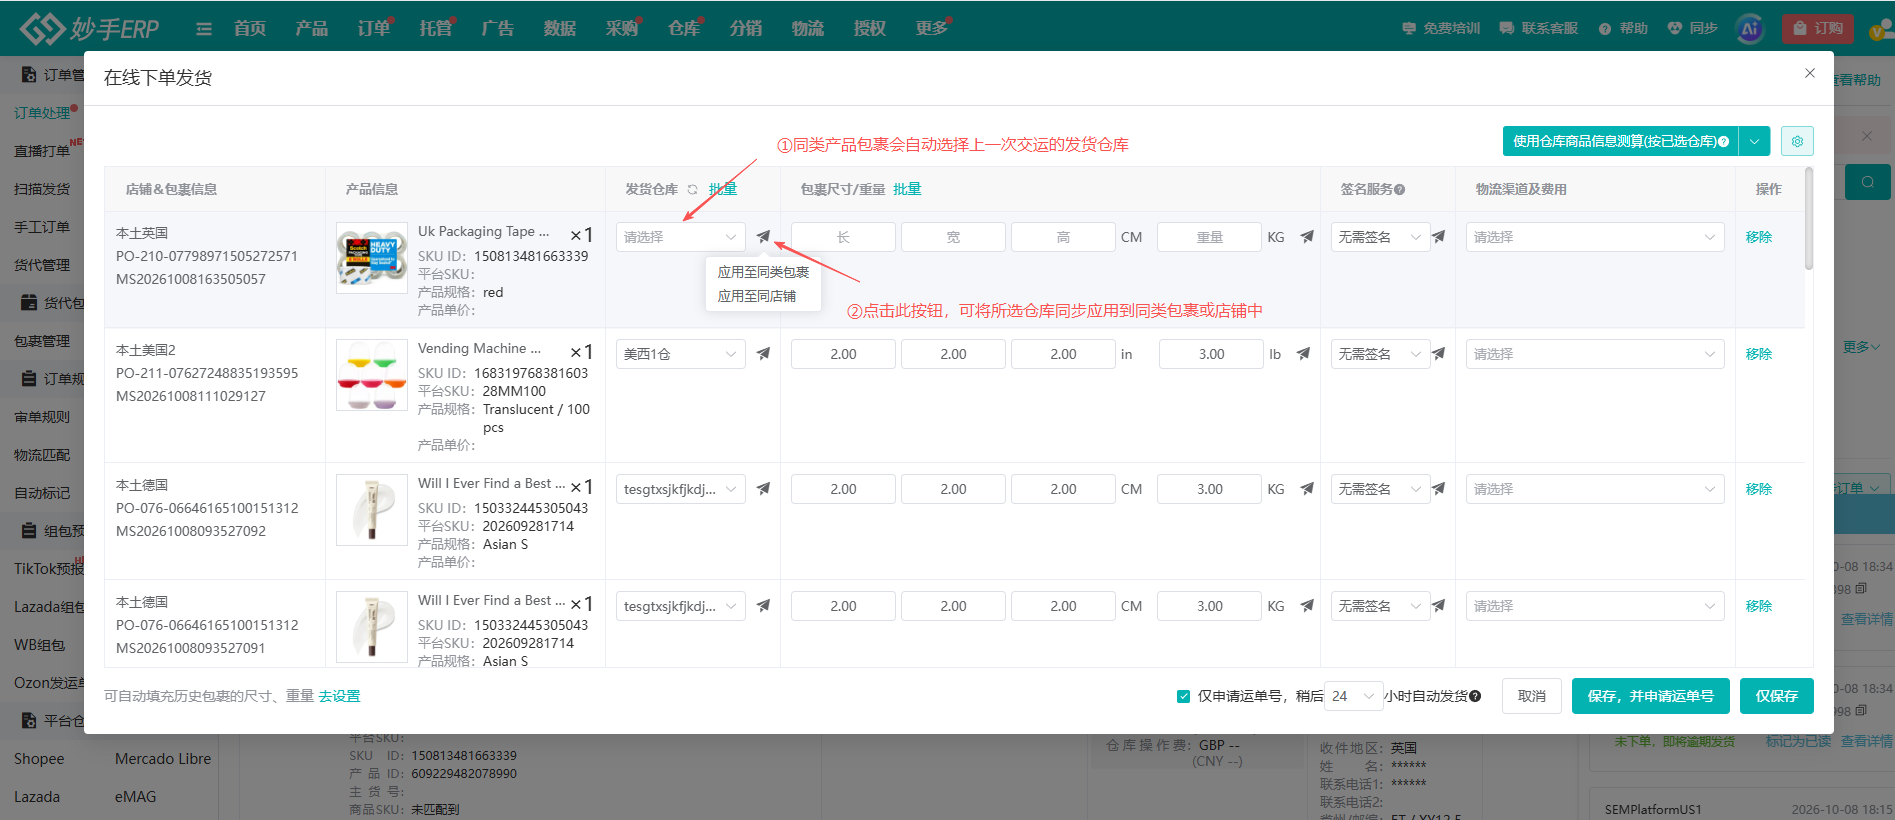The width and height of the screenshot is (1895, 820).
Task: Click the 重量 weight input in first row
Action: click(1209, 237)
